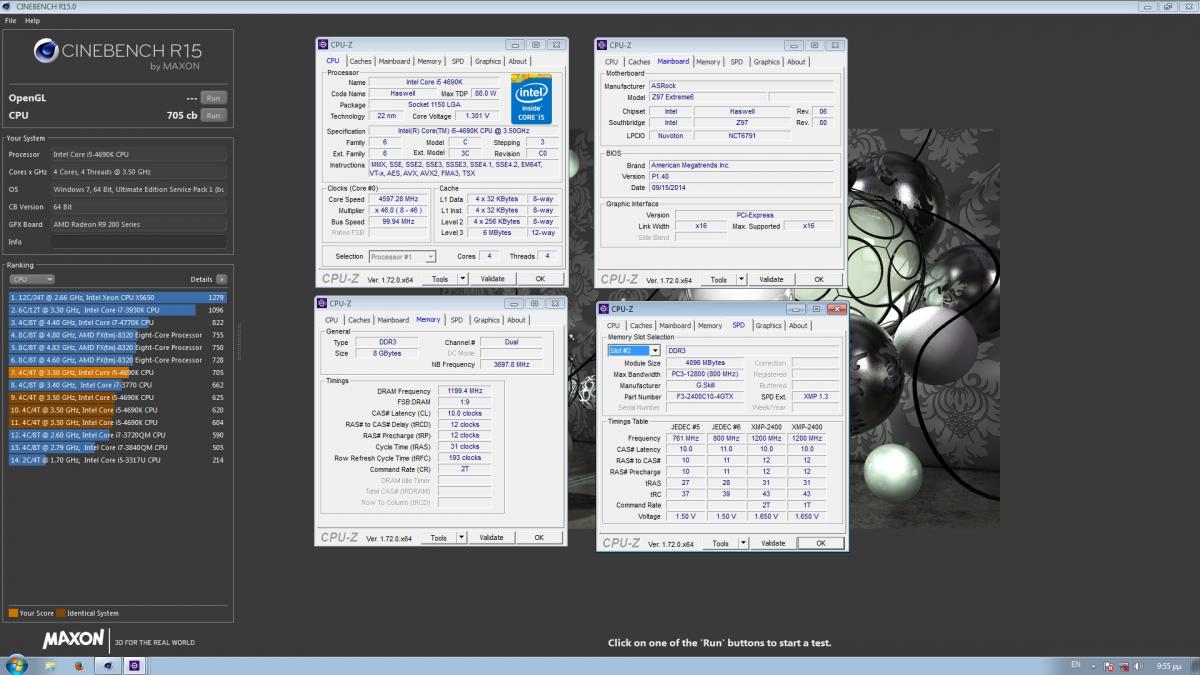This screenshot has height=675, width=1200.
Task: Select the Core i7-3770 ranking row
Action: pyautogui.click(x=118, y=385)
